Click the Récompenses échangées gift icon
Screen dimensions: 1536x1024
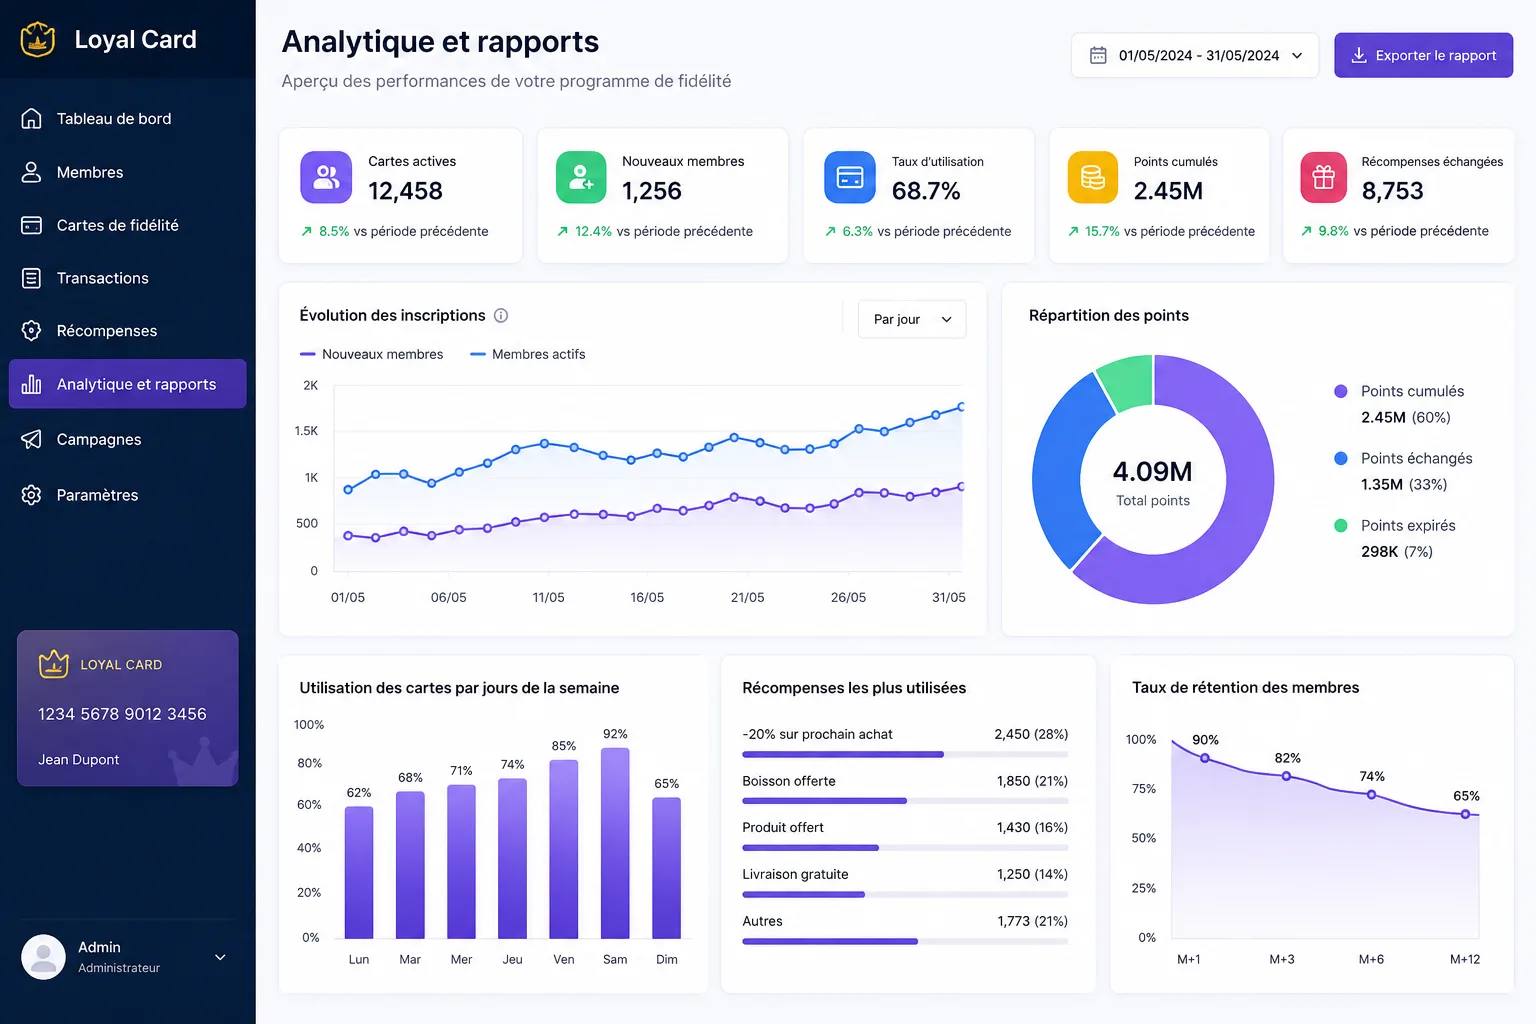click(x=1323, y=177)
